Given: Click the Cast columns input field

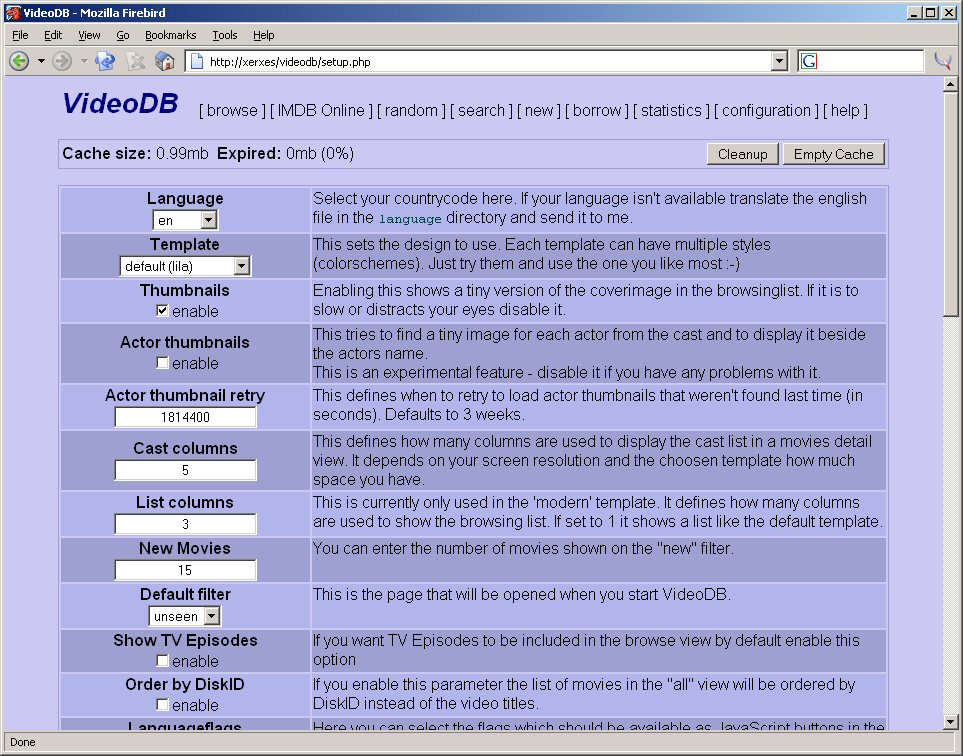Looking at the screenshot, I should click(x=185, y=470).
